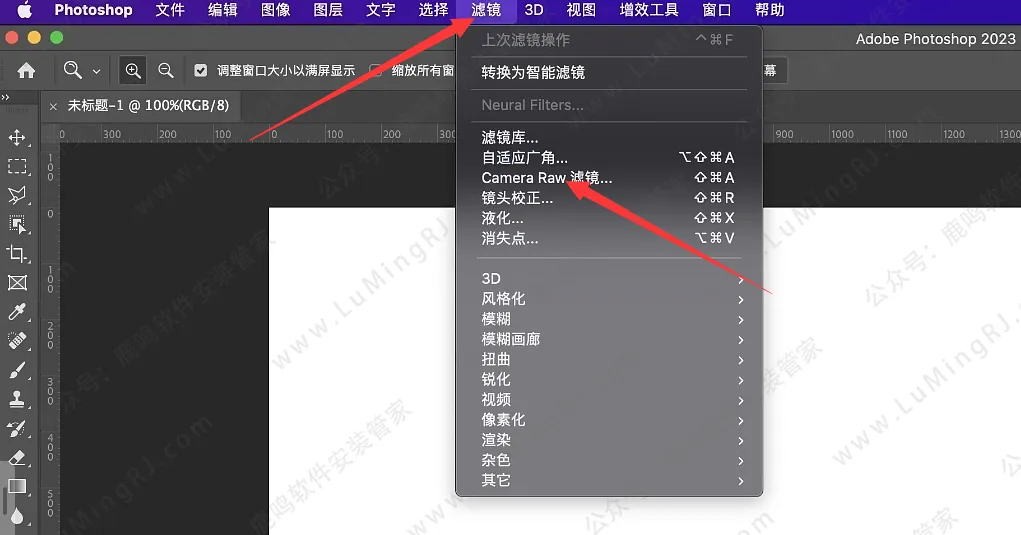Select the Object Selection tool
Image resolution: width=1021 pixels, height=535 pixels.
[17, 225]
